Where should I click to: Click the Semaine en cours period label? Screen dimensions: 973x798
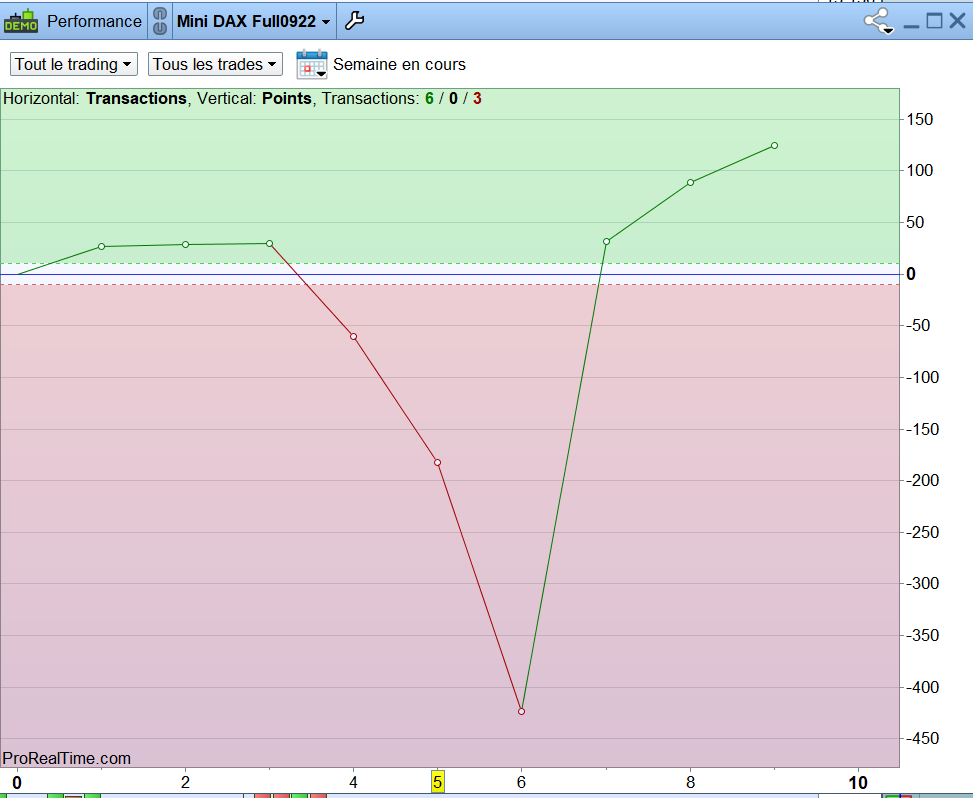(399, 64)
